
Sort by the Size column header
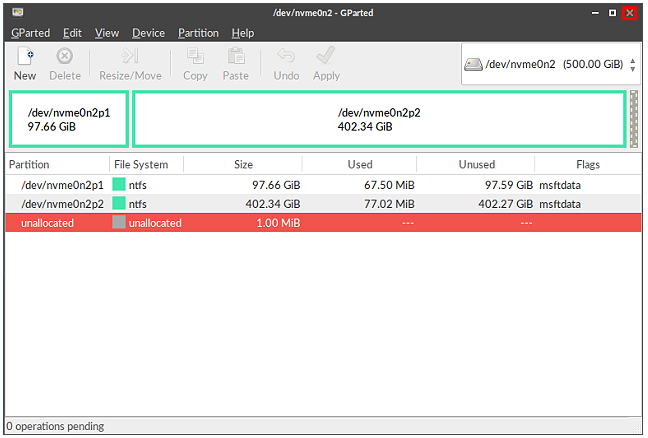tap(243, 164)
